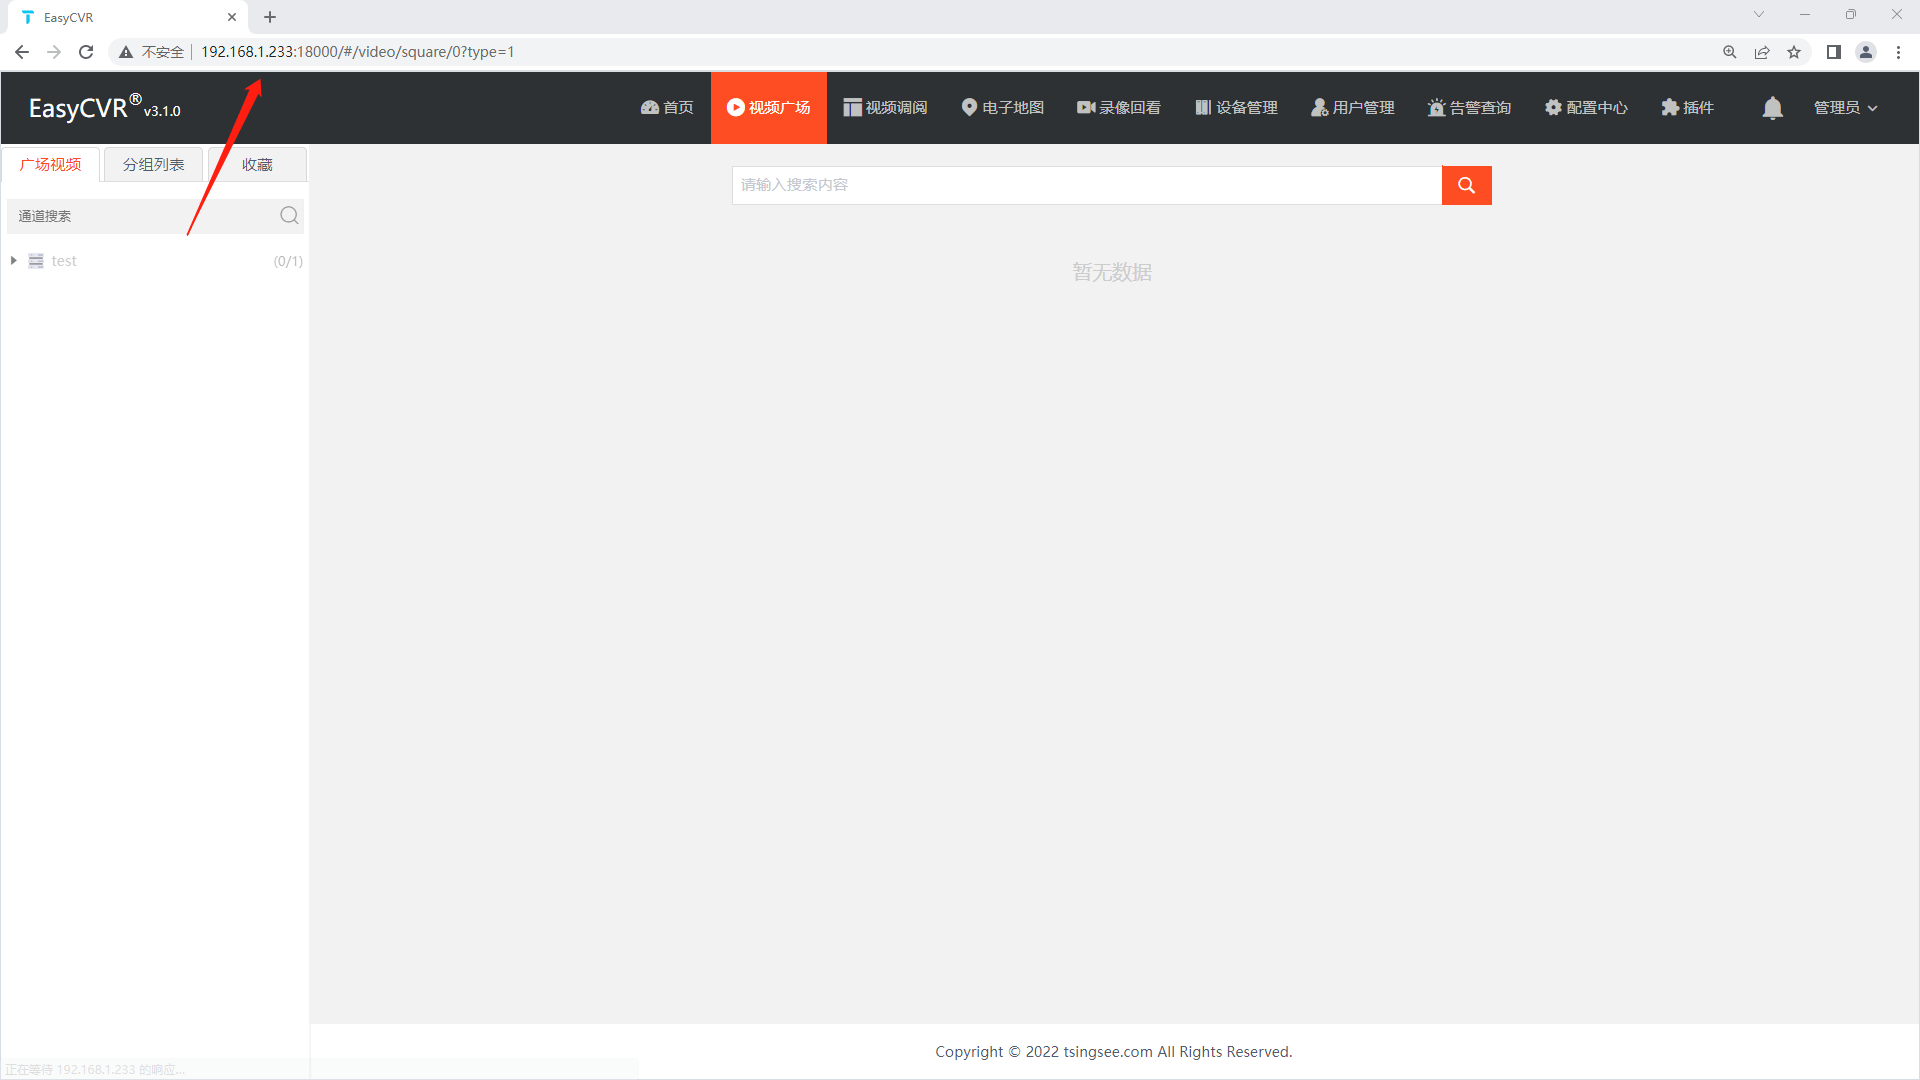Viewport: 1920px width, 1080px height.
Task: Click the orange search button
Action: coord(1466,185)
